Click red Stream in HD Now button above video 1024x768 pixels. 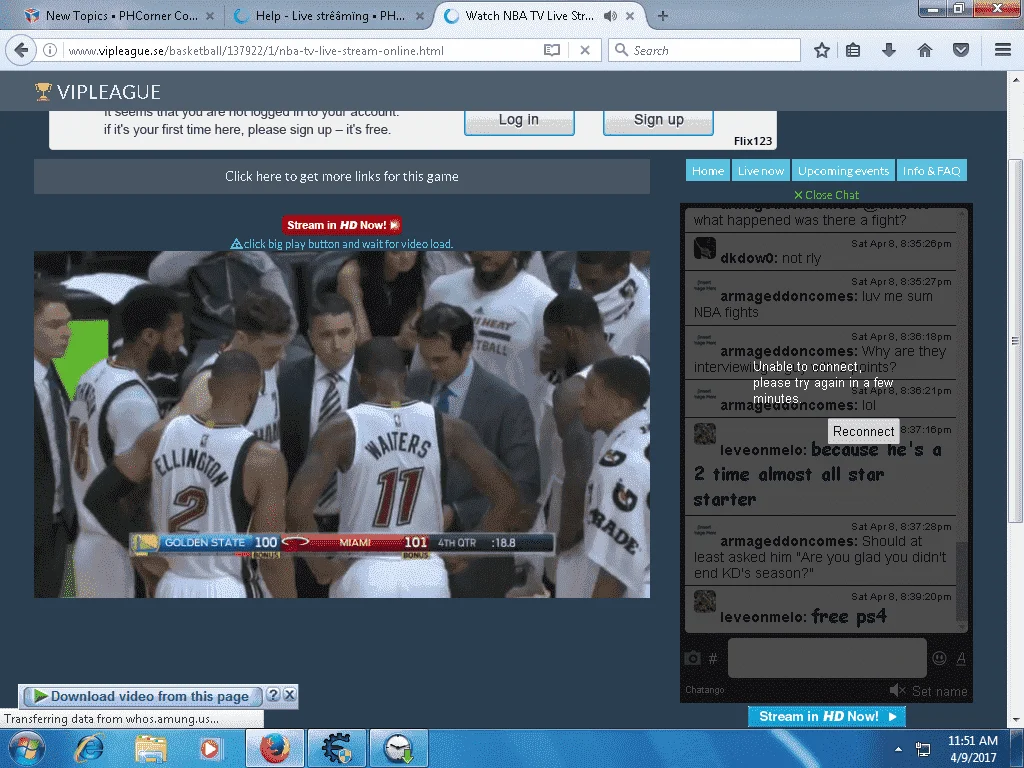tap(342, 225)
